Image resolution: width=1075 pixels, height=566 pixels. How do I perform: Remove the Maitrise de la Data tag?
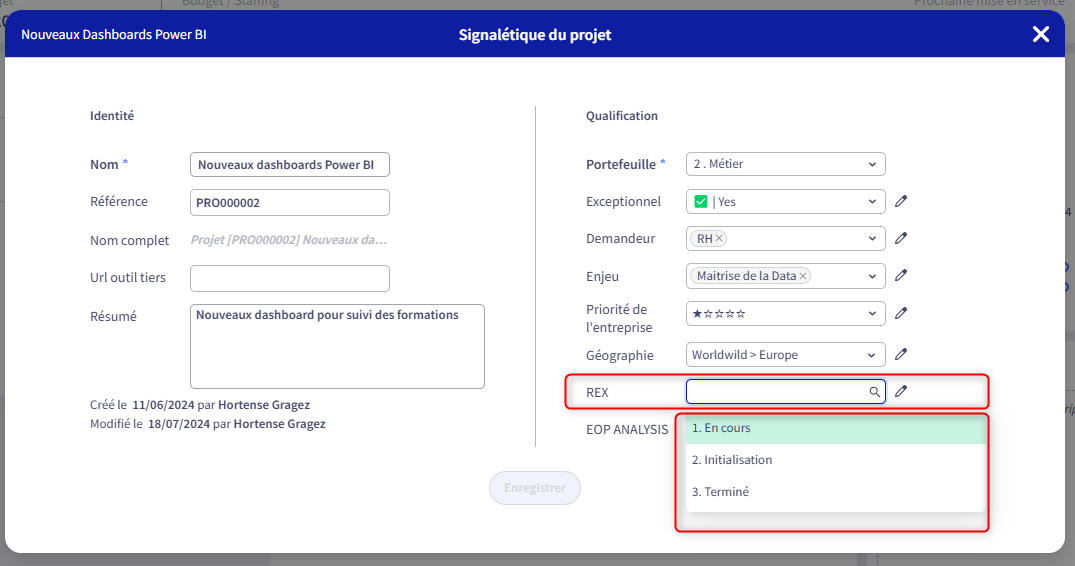pyautogui.click(x=803, y=276)
